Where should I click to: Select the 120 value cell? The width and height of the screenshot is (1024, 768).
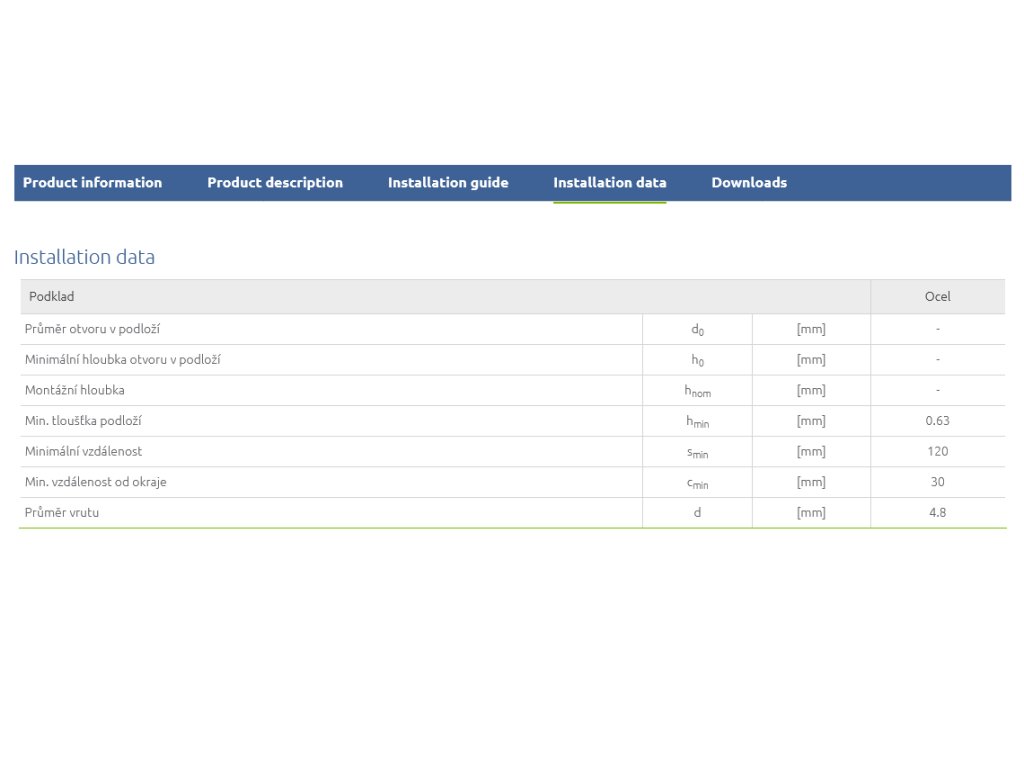click(x=937, y=451)
